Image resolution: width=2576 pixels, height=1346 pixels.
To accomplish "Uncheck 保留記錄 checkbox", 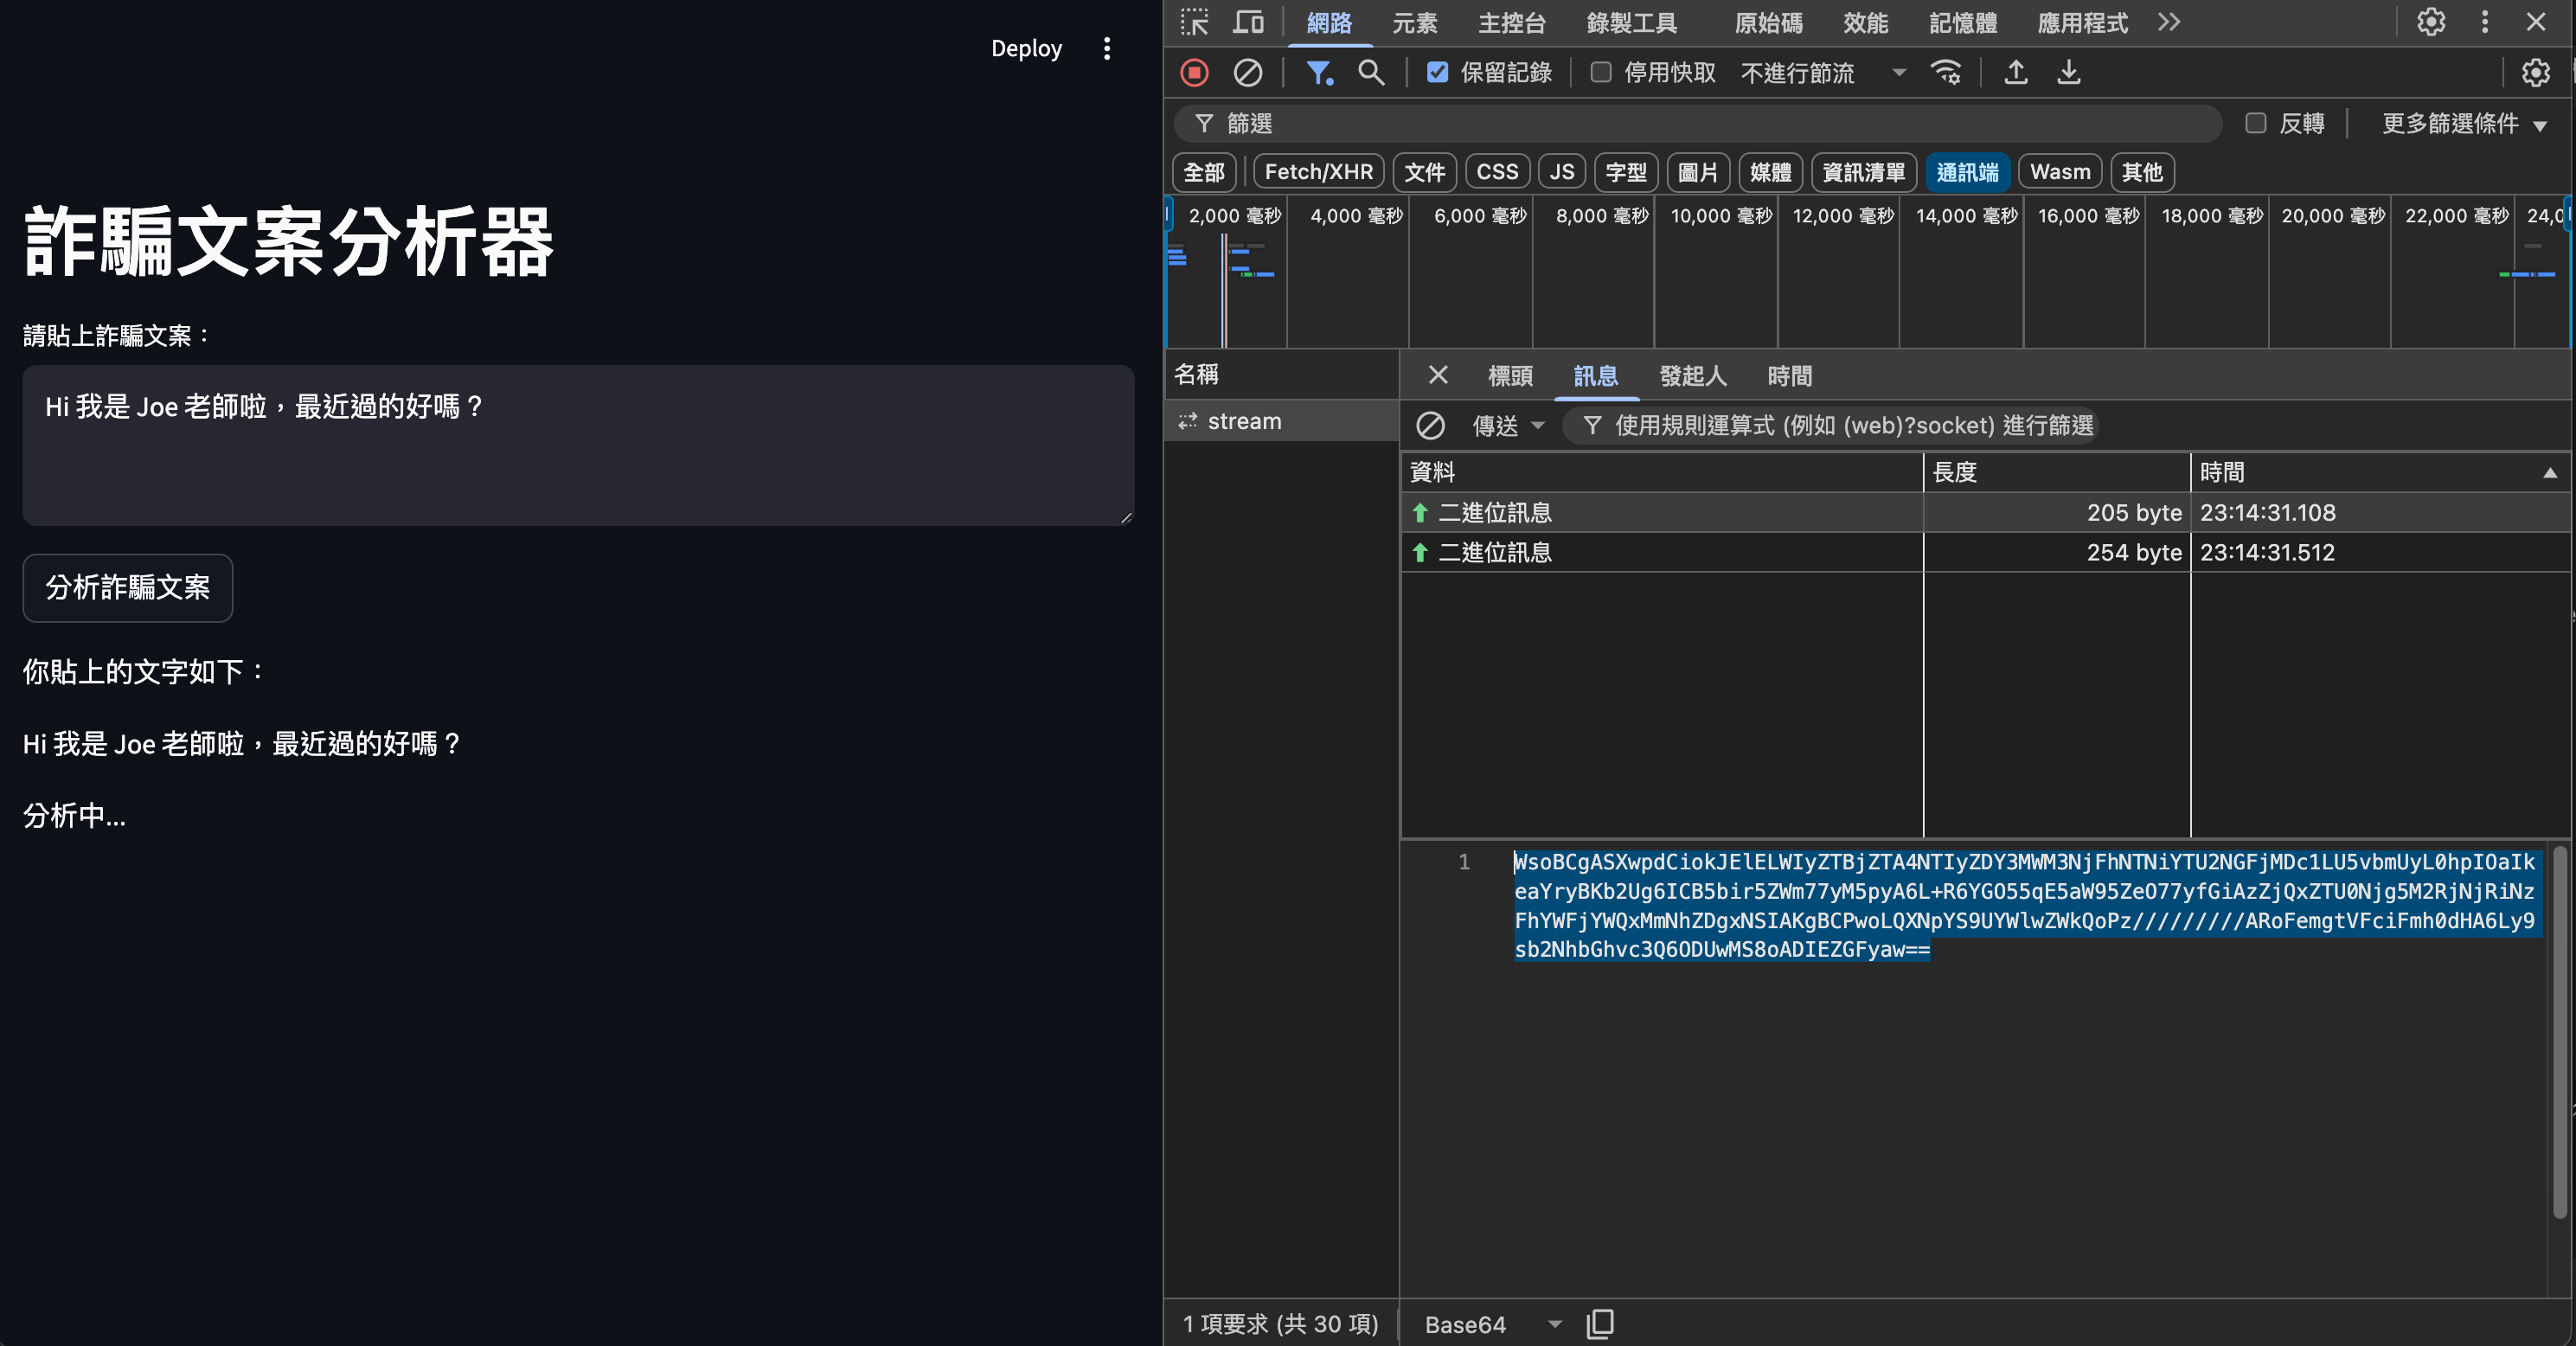I will click(x=1437, y=72).
